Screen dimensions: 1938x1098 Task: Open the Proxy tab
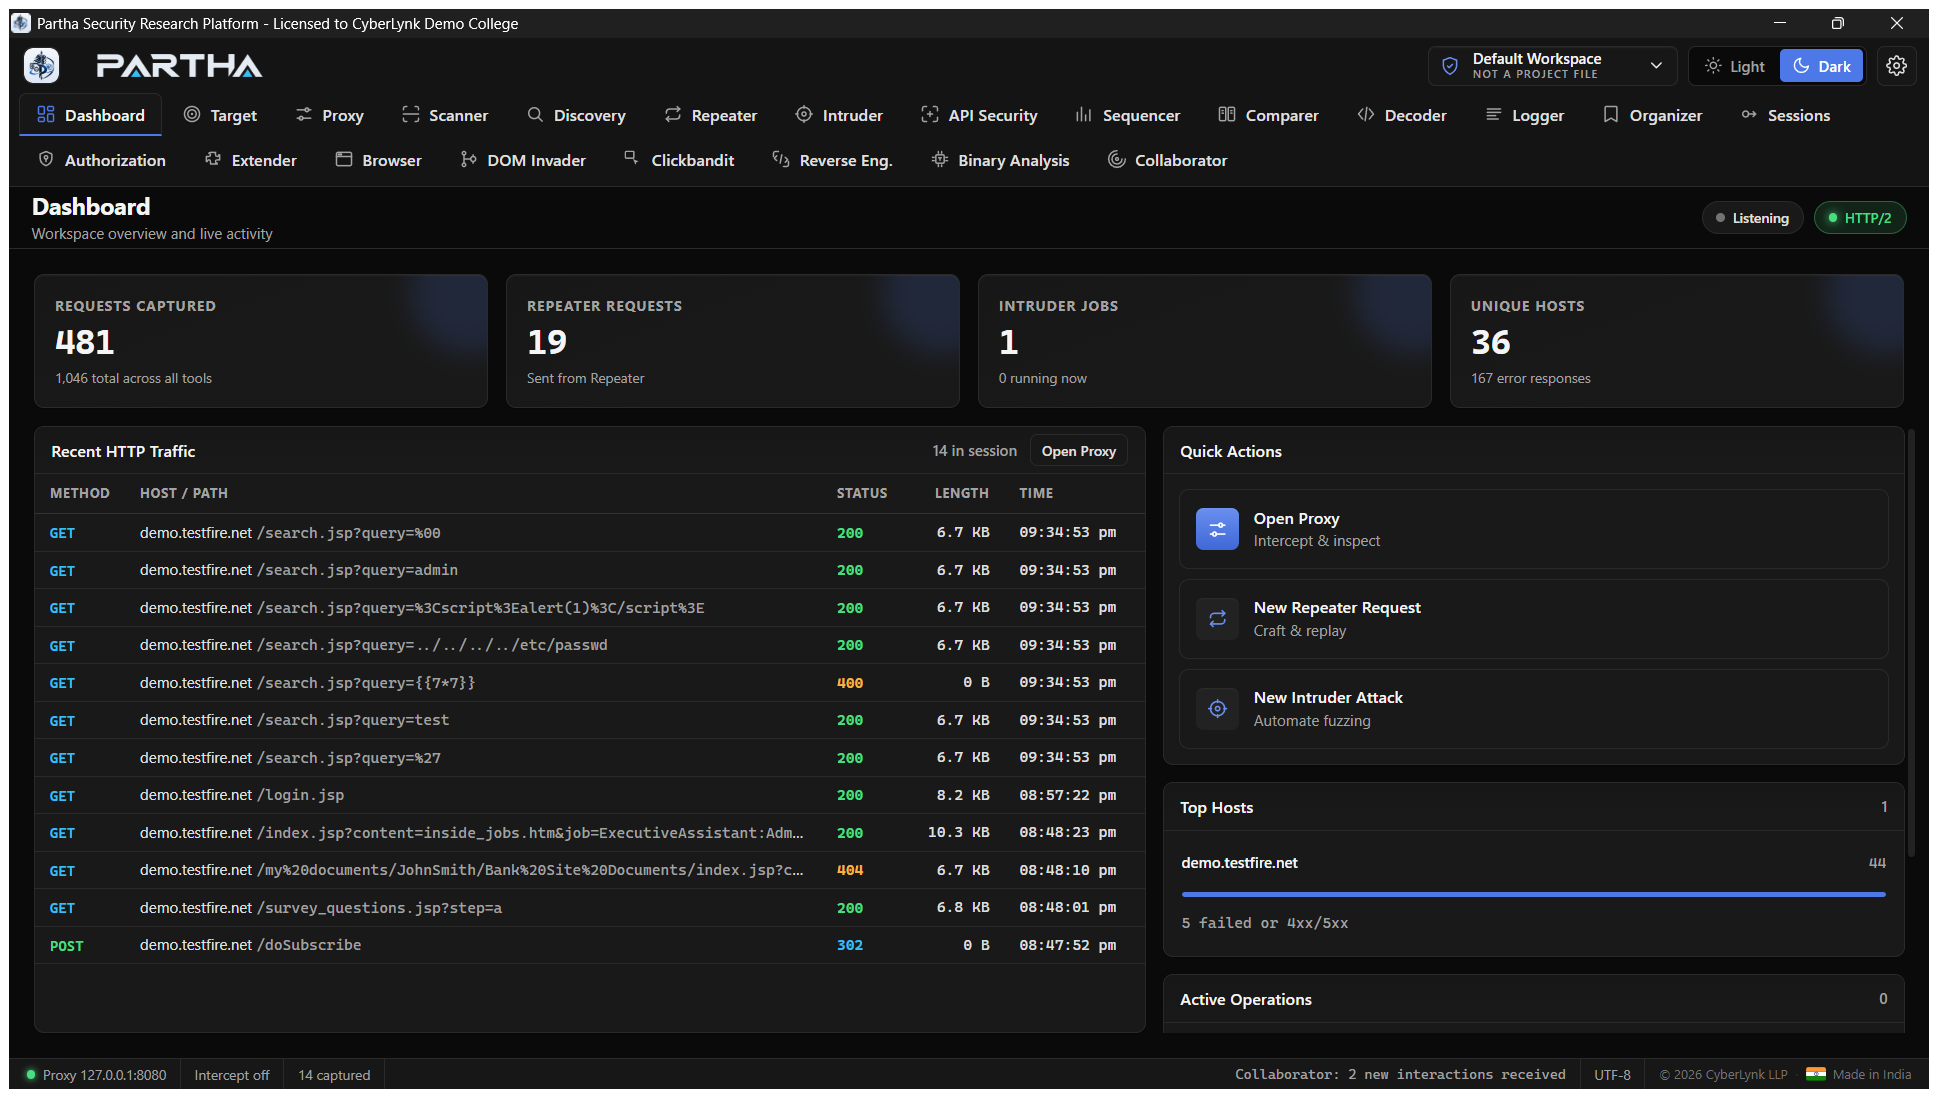329,115
